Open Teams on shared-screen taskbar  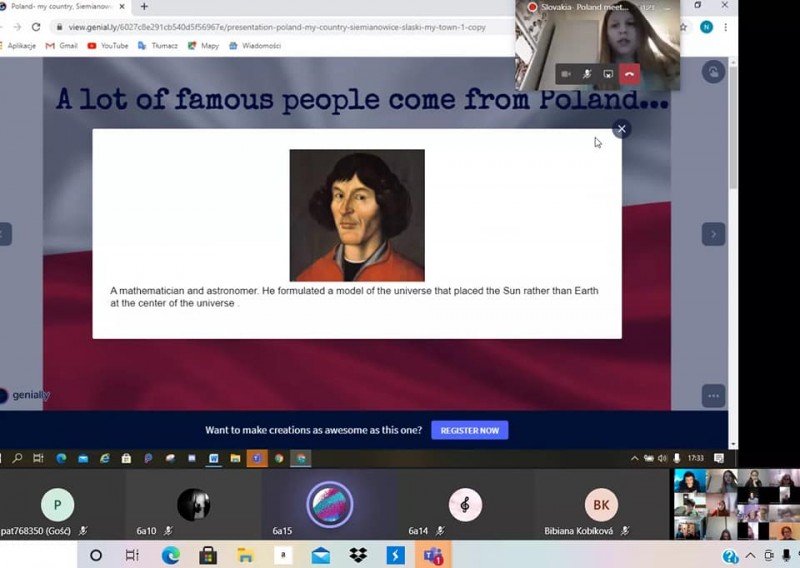[x=257, y=458]
